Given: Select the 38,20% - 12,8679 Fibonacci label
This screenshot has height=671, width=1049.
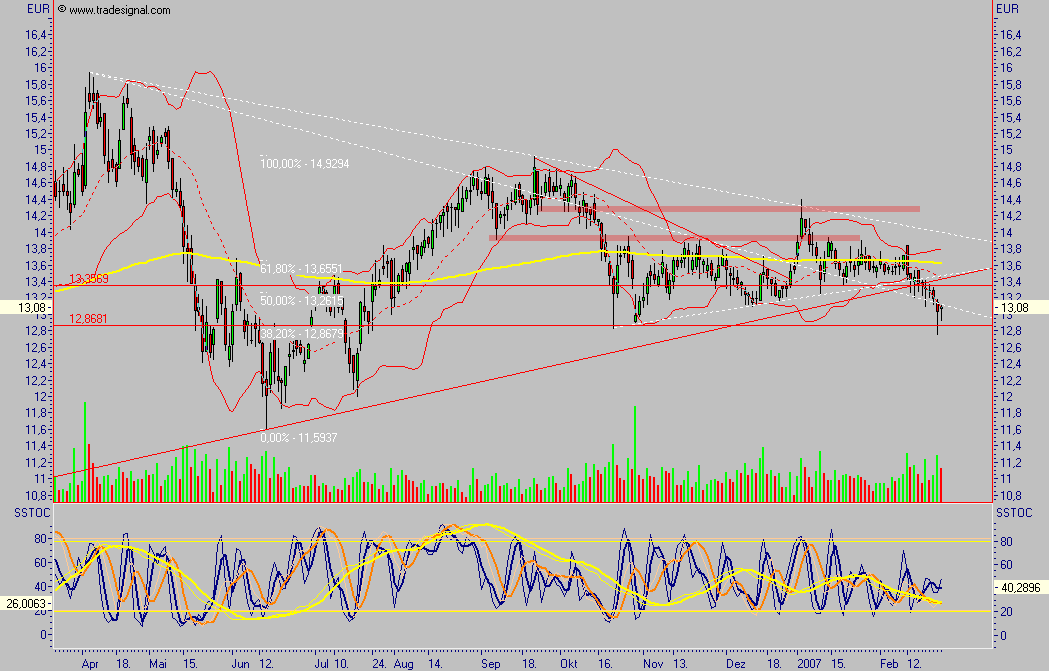Looking at the screenshot, I should point(301,334).
